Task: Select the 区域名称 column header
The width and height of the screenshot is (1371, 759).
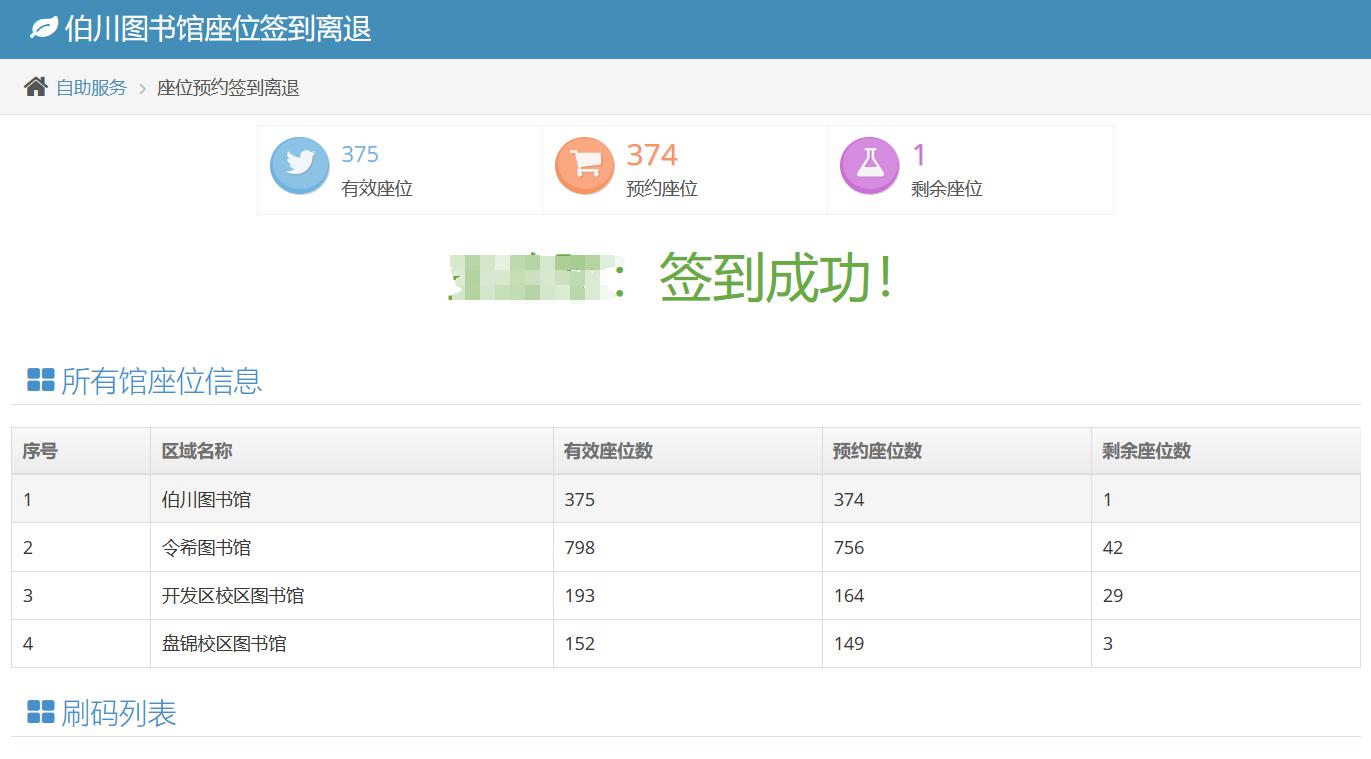Action: (197, 451)
